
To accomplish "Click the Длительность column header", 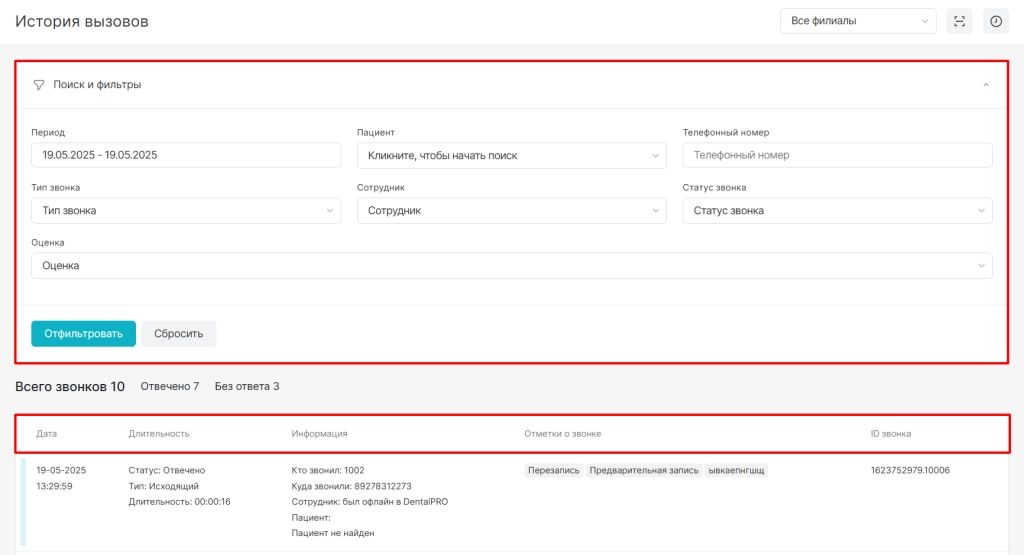I will coord(159,434).
